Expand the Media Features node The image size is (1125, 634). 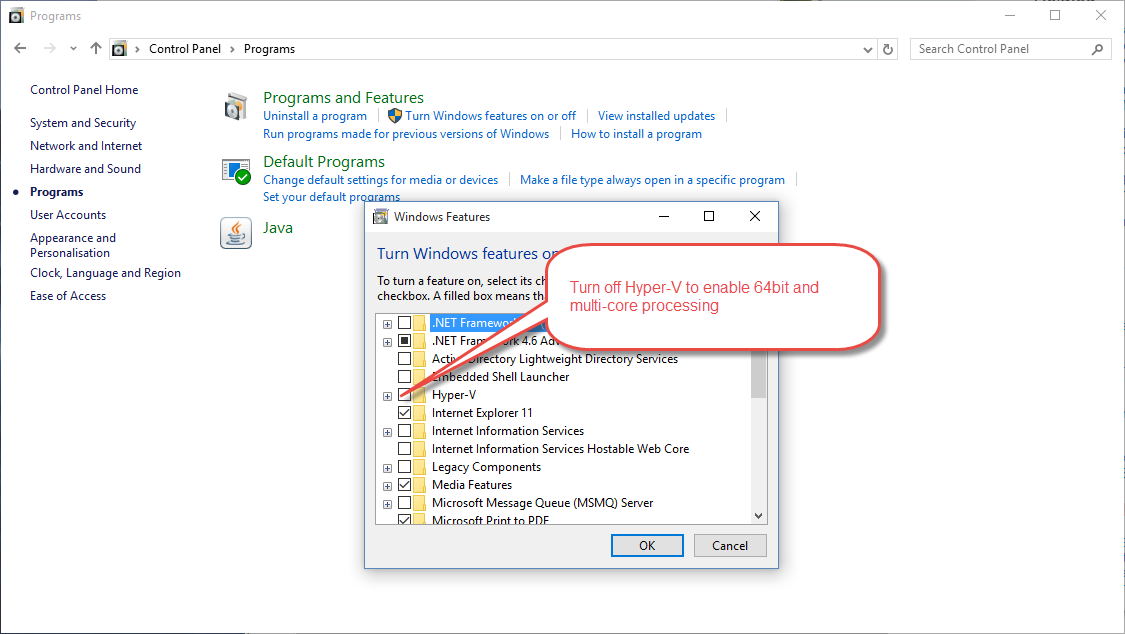pyautogui.click(x=387, y=486)
